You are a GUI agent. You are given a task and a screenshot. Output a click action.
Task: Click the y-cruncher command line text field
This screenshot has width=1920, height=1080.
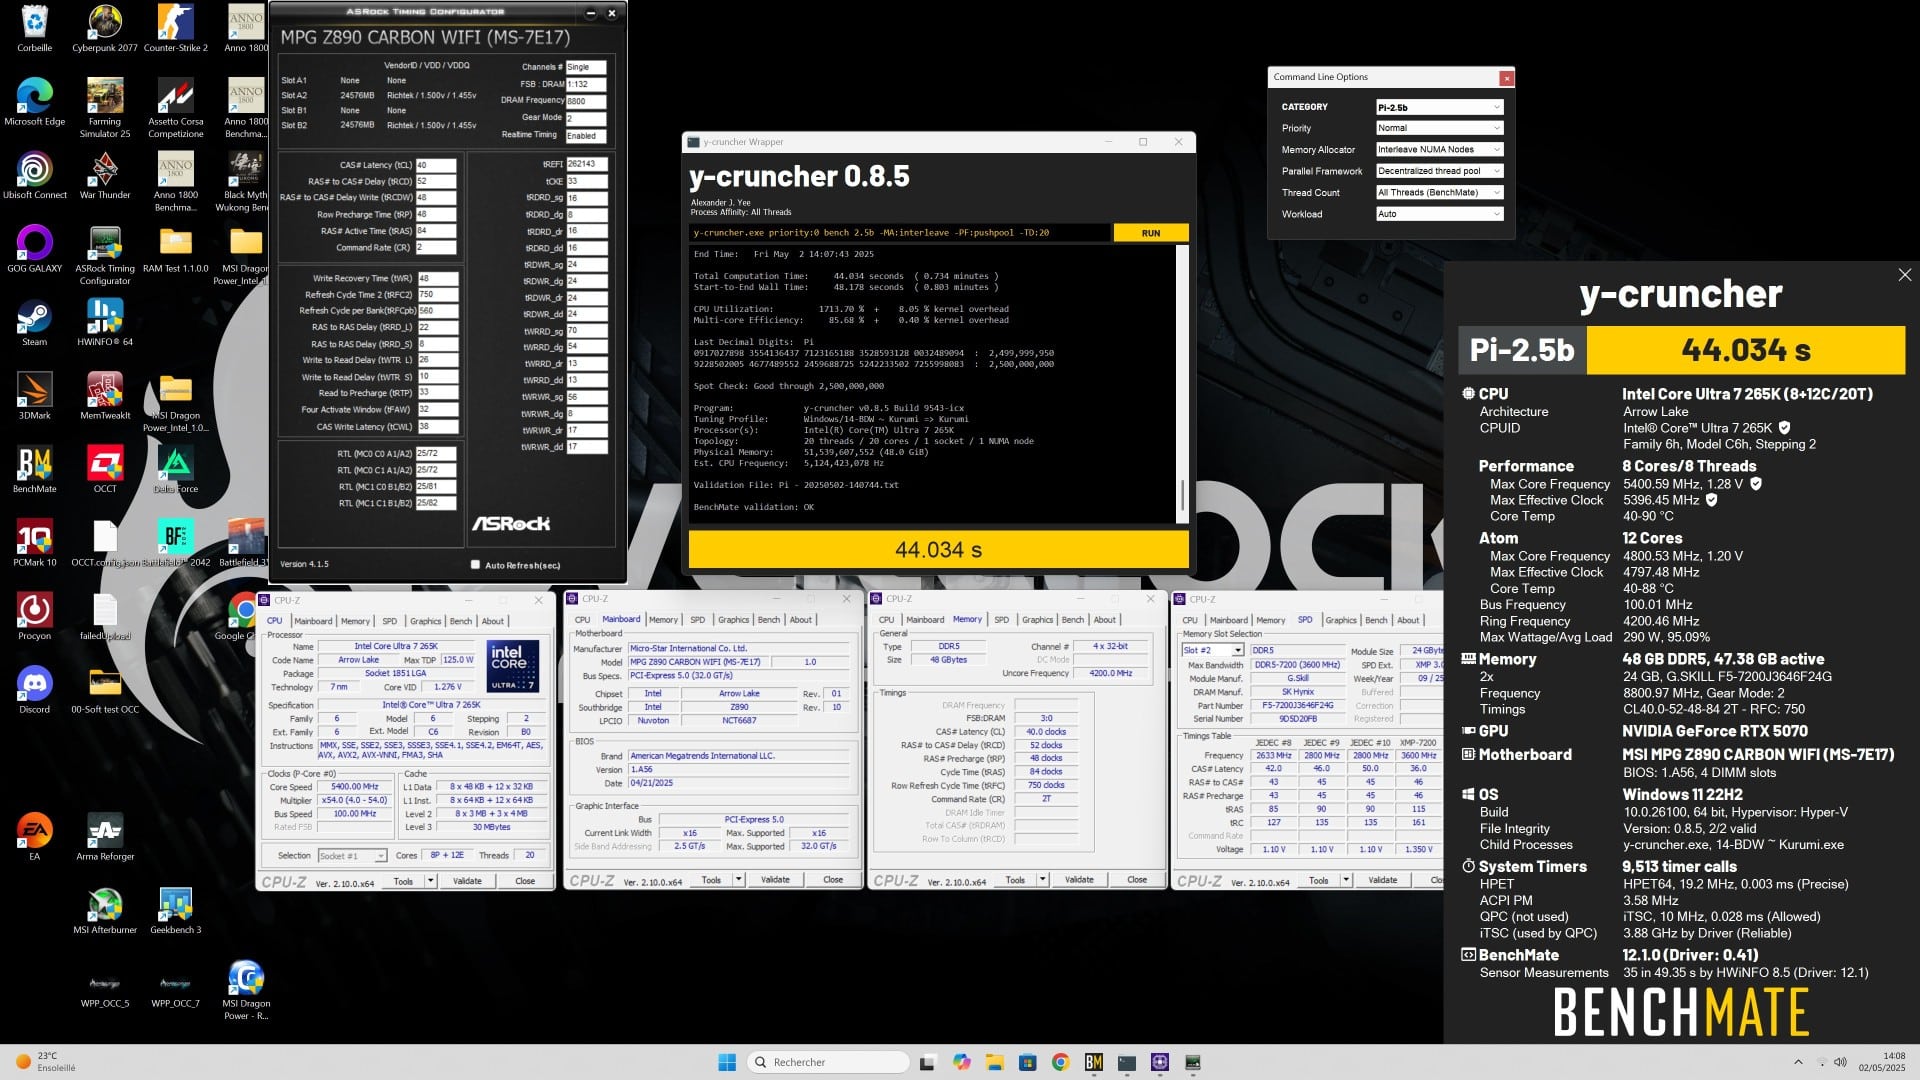[x=900, y=233]
